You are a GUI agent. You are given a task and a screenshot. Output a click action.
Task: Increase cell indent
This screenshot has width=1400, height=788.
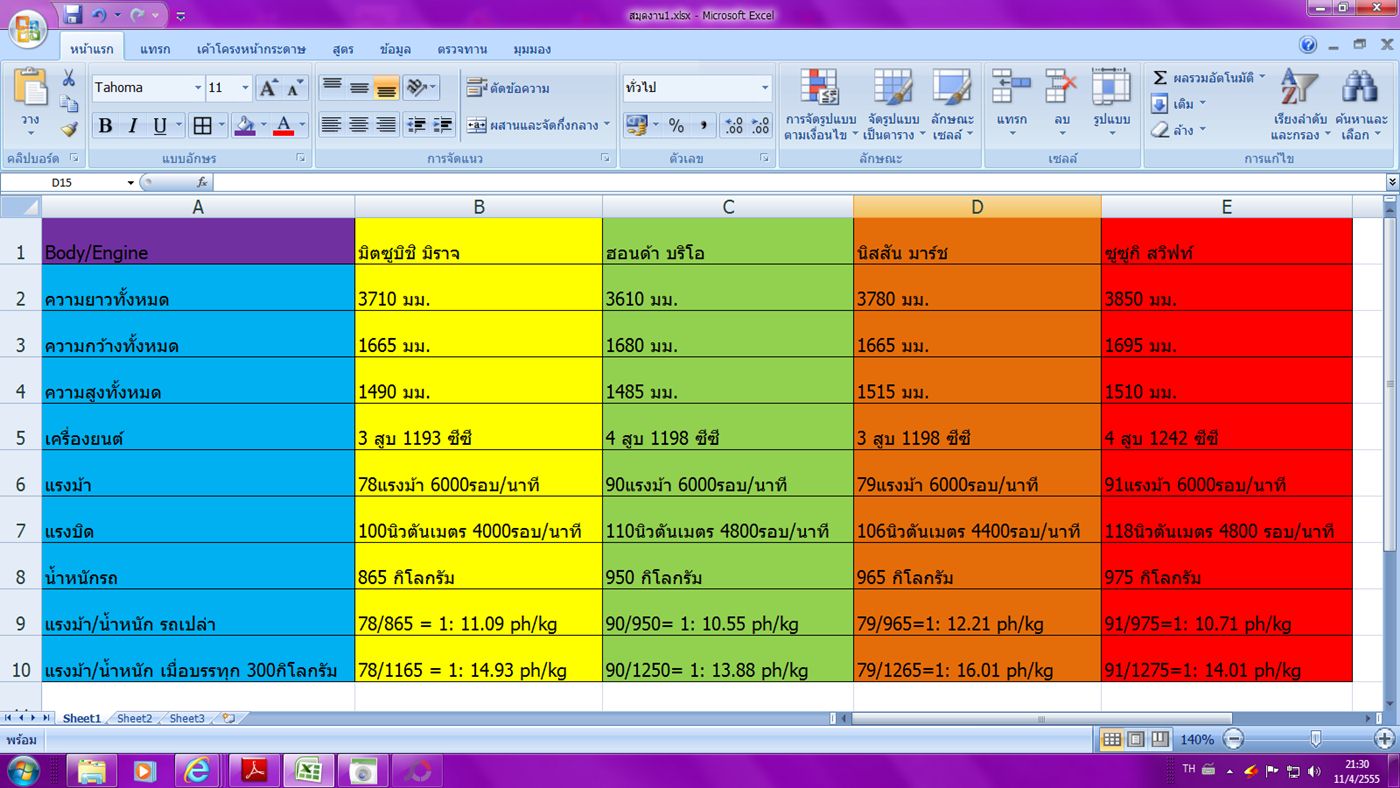tap(443, 126)
